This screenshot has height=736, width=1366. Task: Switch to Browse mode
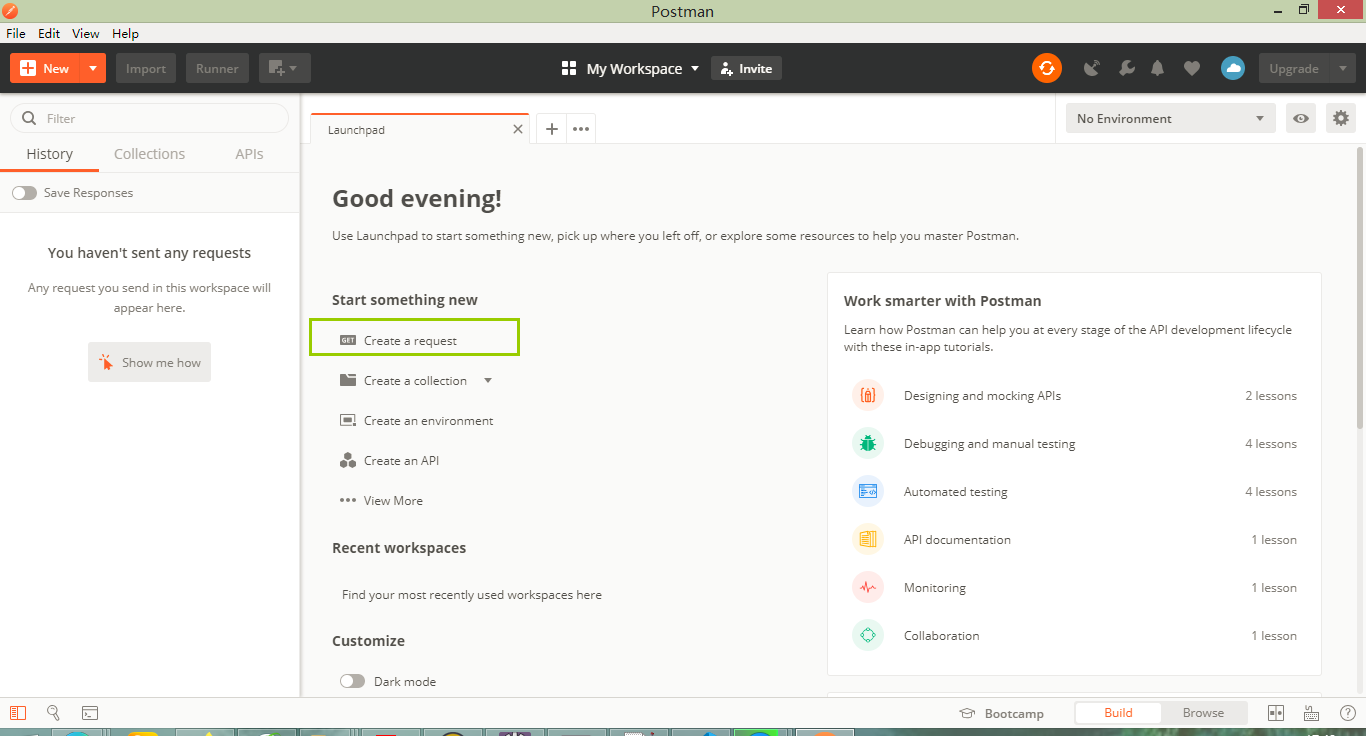pyautogui.click(x=1203, y=713)
